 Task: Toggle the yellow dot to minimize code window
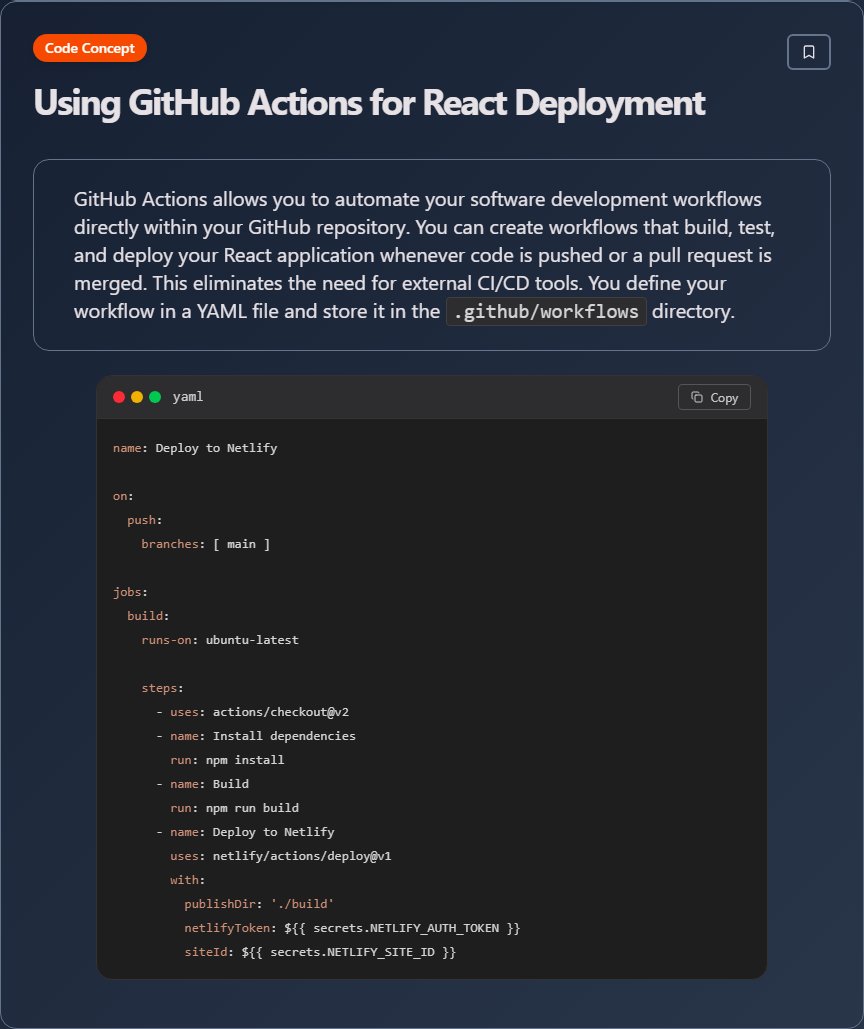(x=137, y=396)
